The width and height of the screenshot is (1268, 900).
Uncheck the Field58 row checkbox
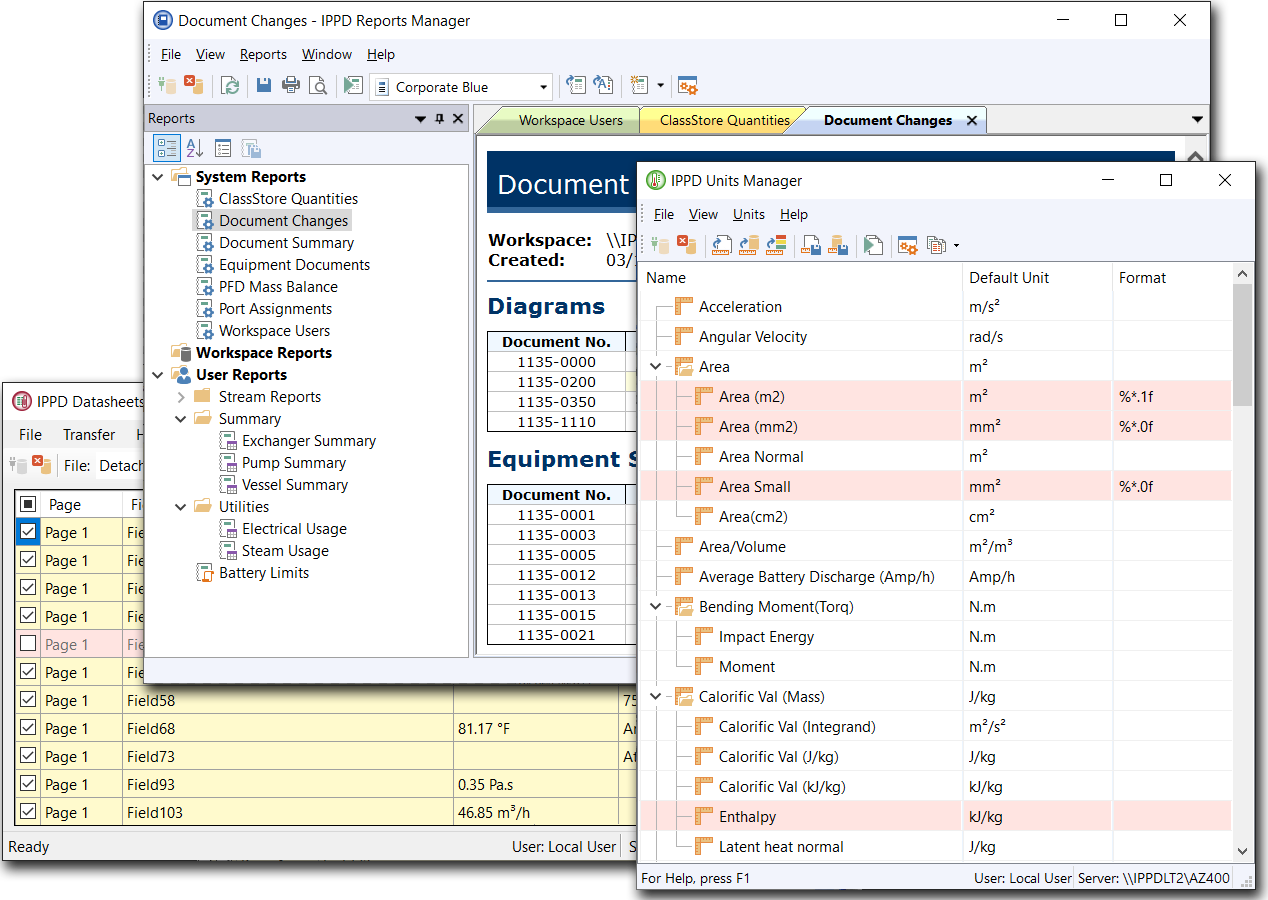point(28,700)
